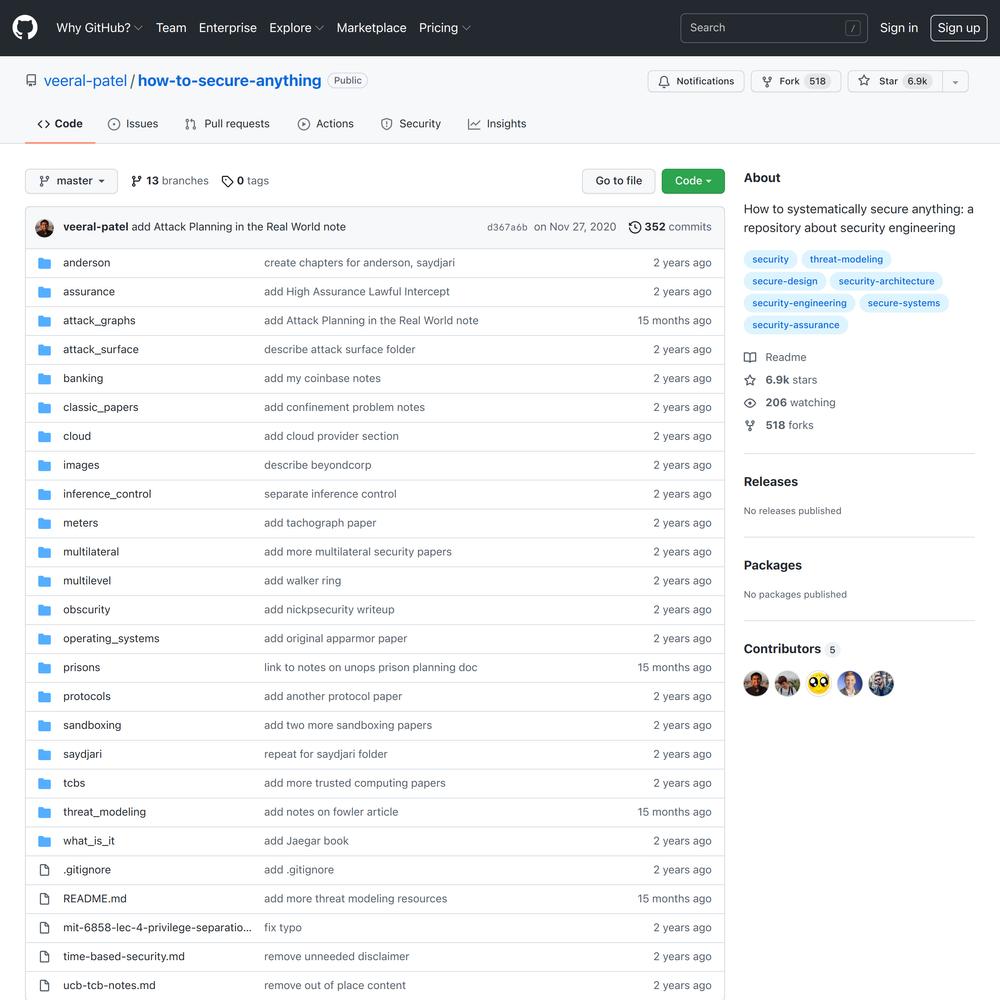The image size is (1000, 1000).
Task: Click the Fork count 518 badge
Action: tap(817, 81)
